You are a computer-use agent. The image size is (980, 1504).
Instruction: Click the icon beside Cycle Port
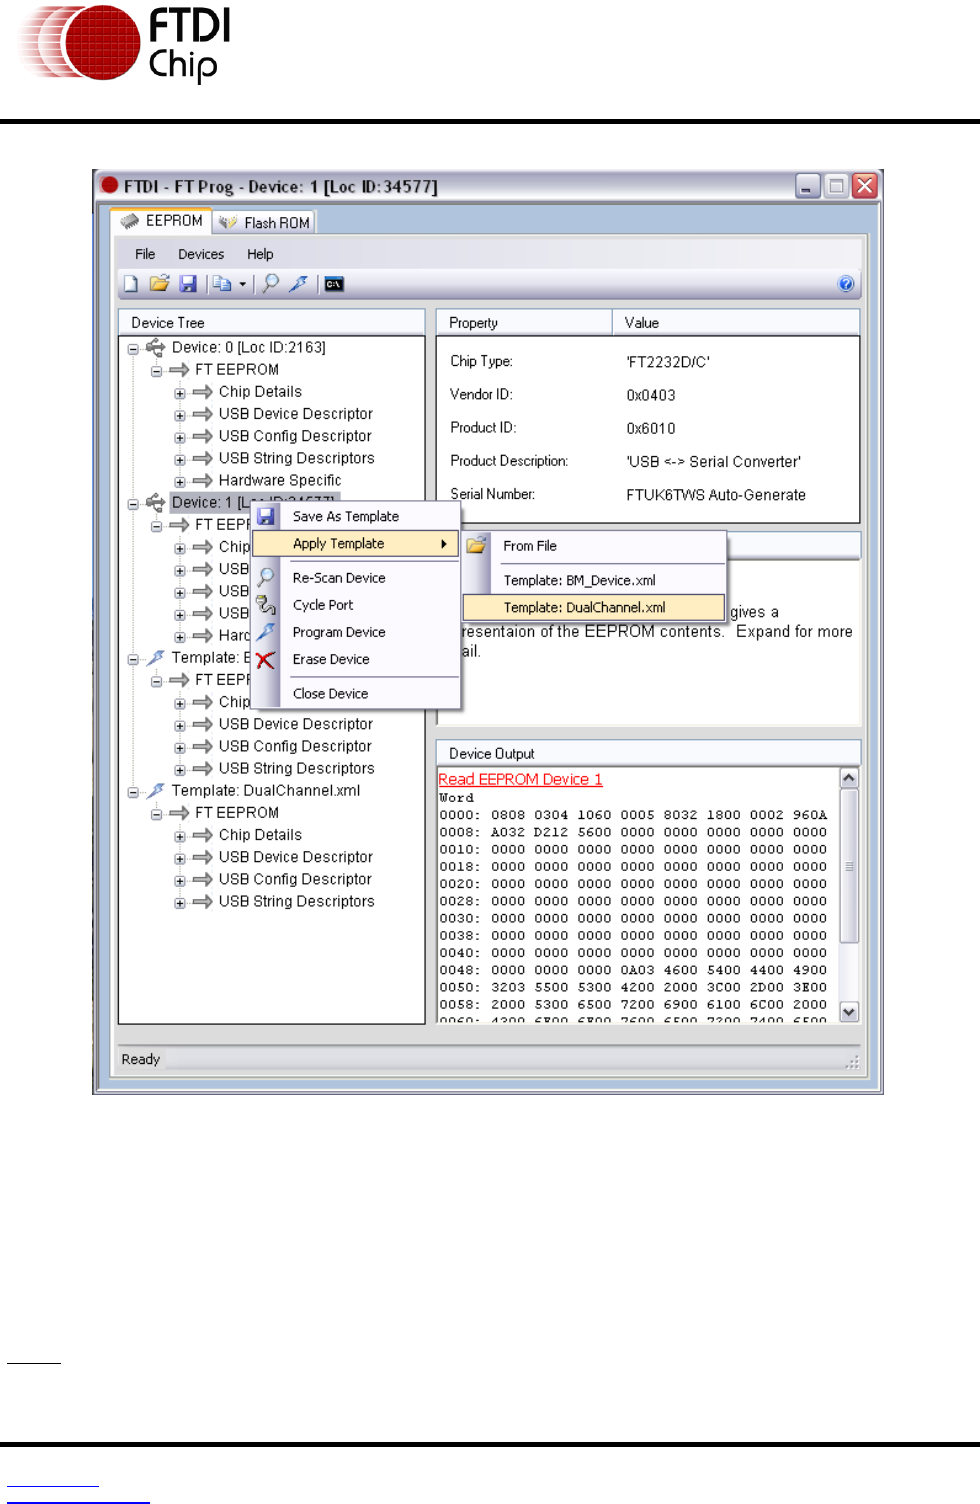point(266,604)
